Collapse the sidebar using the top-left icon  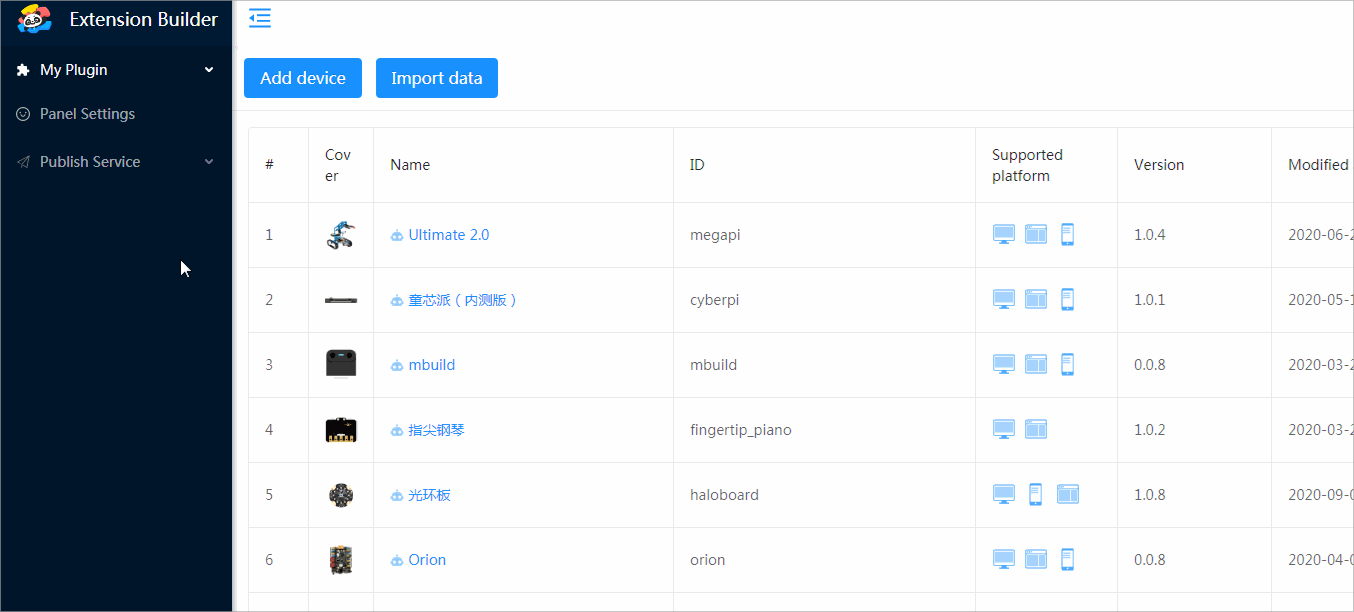click(x=259, y=18)
